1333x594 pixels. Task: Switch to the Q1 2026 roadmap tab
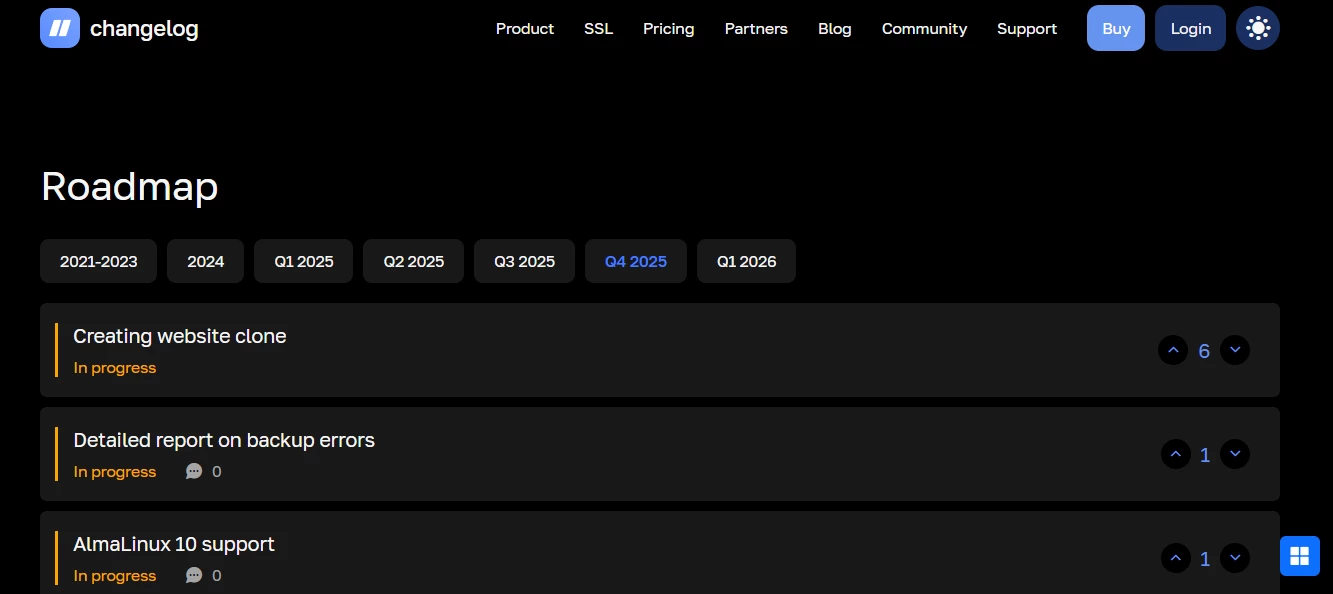point(746,261)
